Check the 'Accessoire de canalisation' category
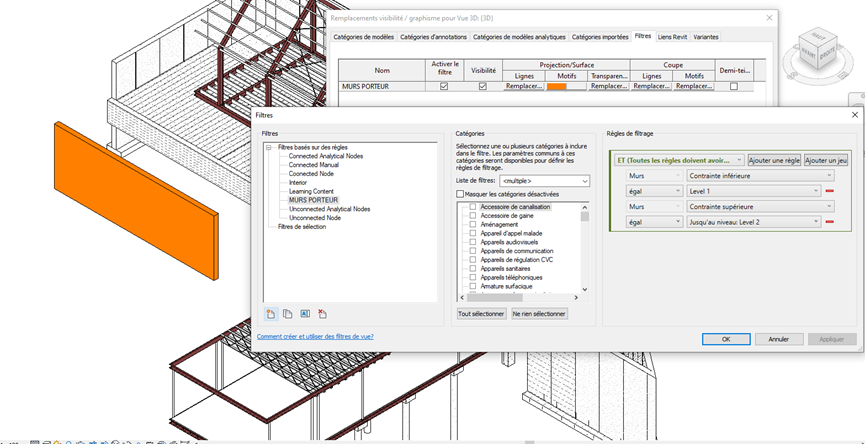The height and width of the screenshot is (444, 865). click(x=473, y=207)
